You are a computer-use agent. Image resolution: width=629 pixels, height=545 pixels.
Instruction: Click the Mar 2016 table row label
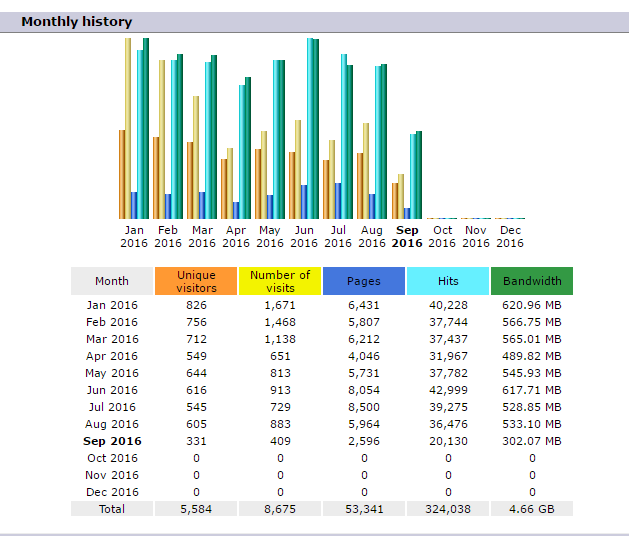tap(112, 339)
